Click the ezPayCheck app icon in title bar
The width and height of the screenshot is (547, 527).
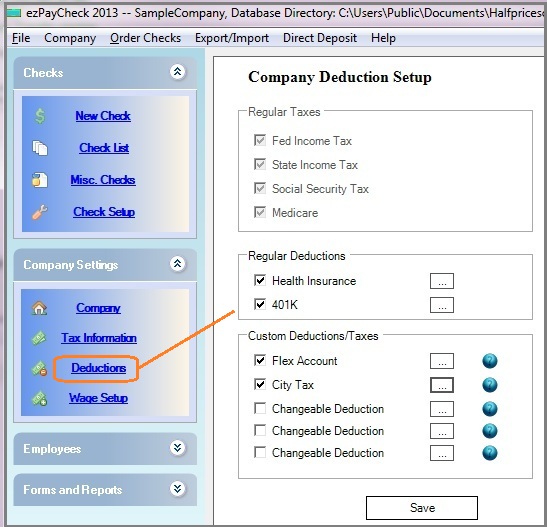coord(14,13)
